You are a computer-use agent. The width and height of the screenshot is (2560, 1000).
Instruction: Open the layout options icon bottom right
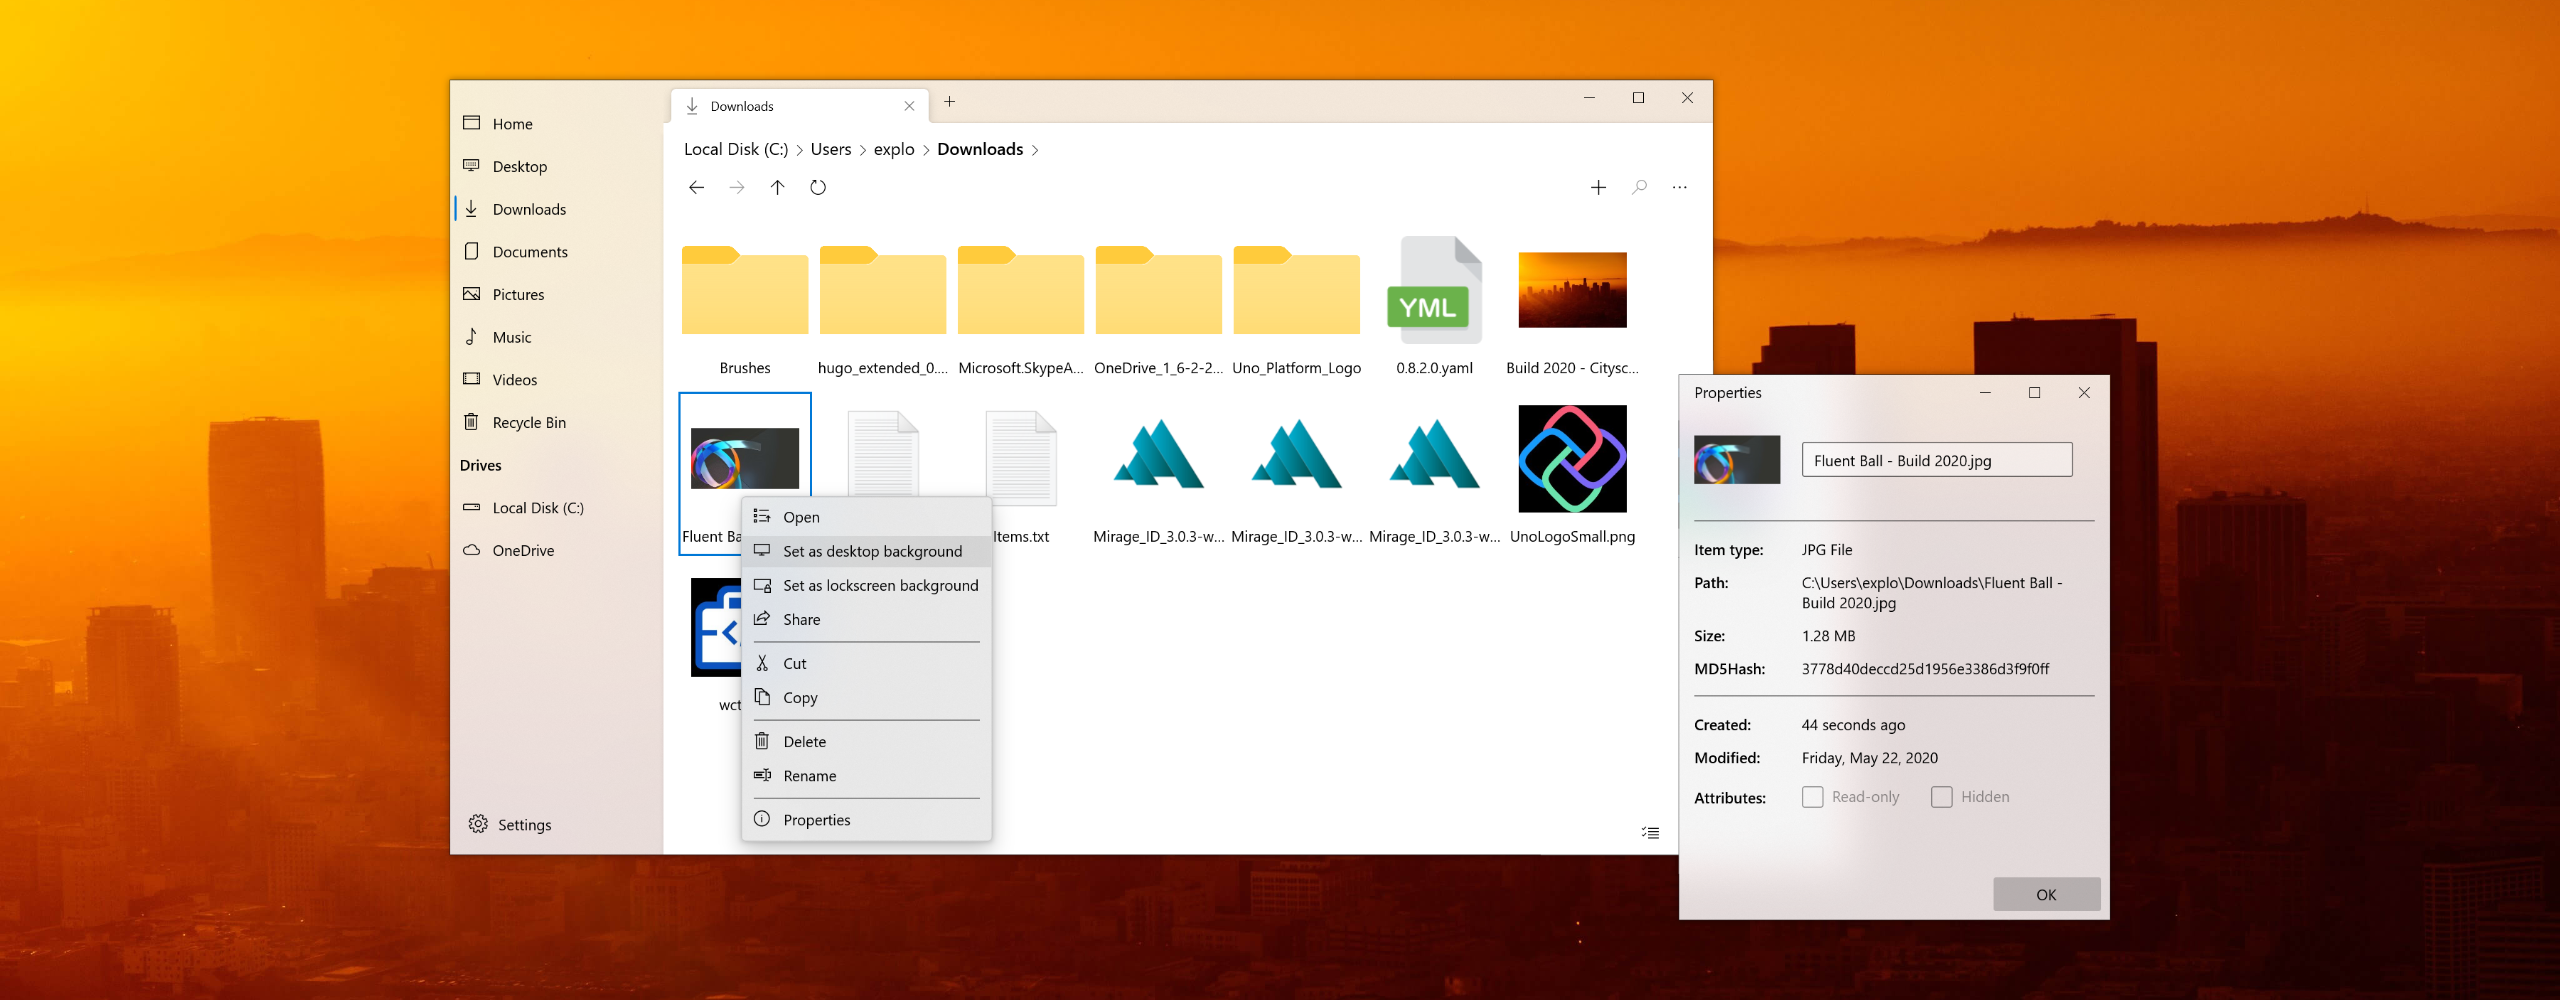pos(1649,832)
